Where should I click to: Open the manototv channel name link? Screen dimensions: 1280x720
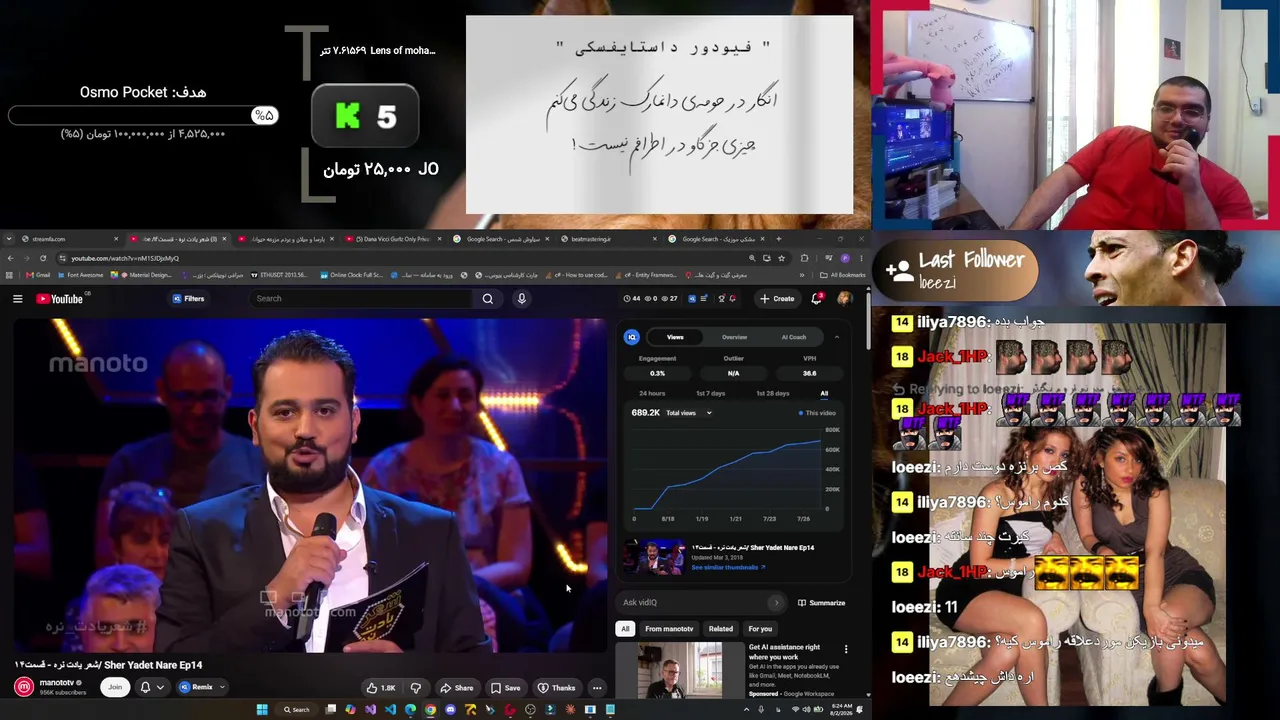(x=57, y=683)
